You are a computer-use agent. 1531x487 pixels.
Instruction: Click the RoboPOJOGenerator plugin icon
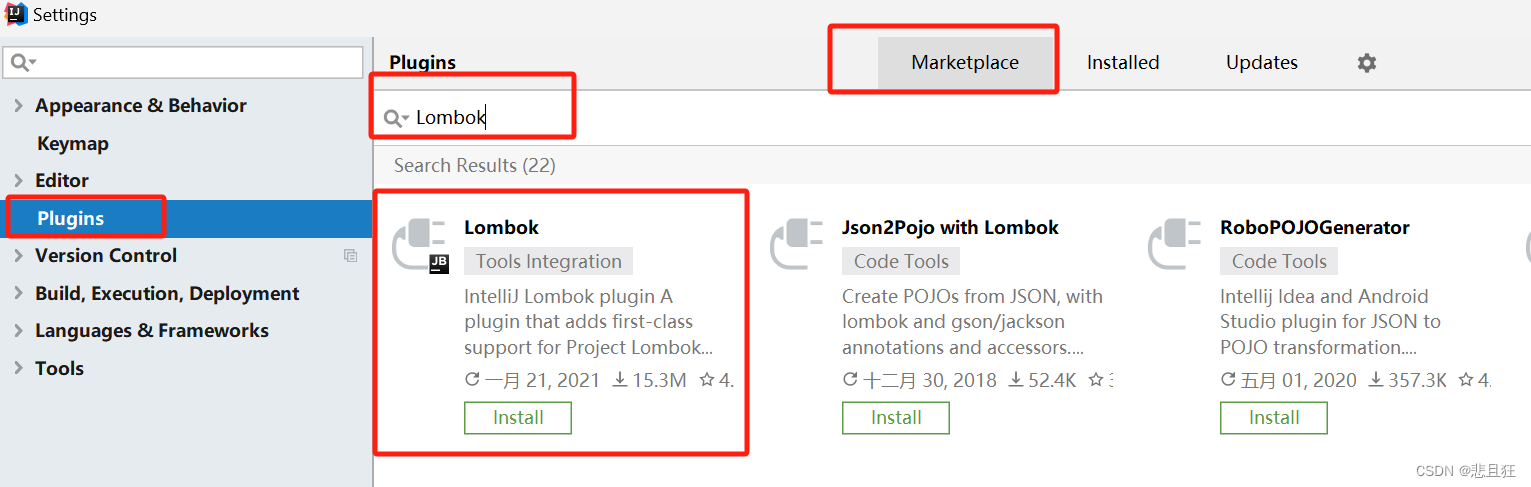coord(1176,245)
